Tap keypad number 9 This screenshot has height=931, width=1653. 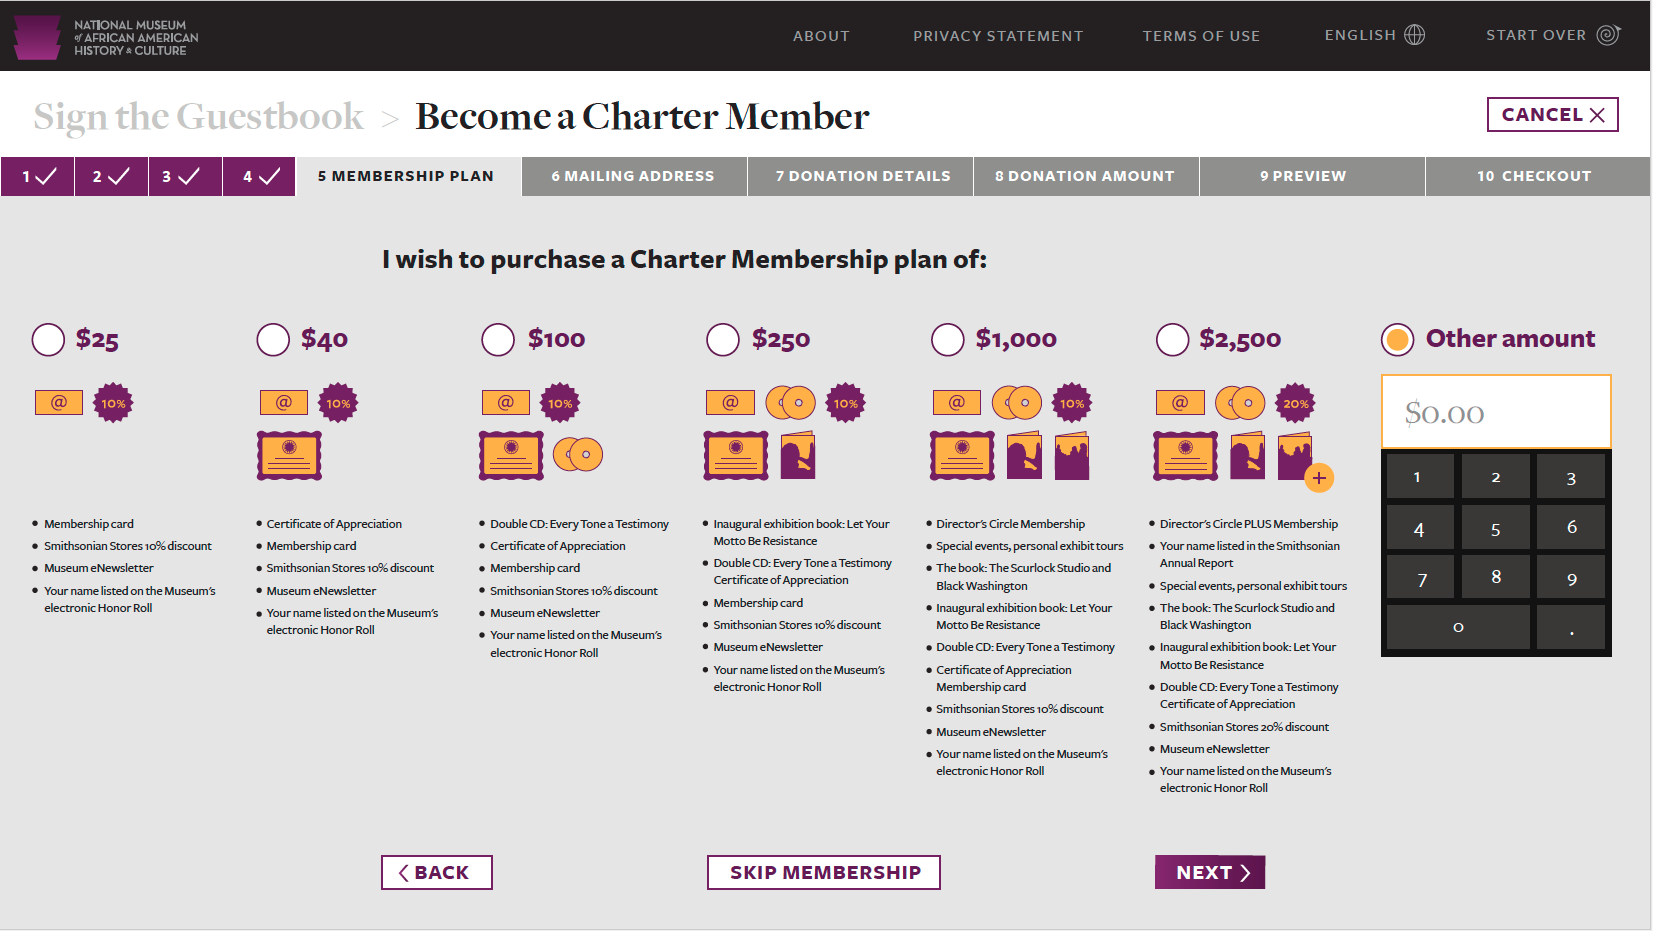click(1571, 578)
